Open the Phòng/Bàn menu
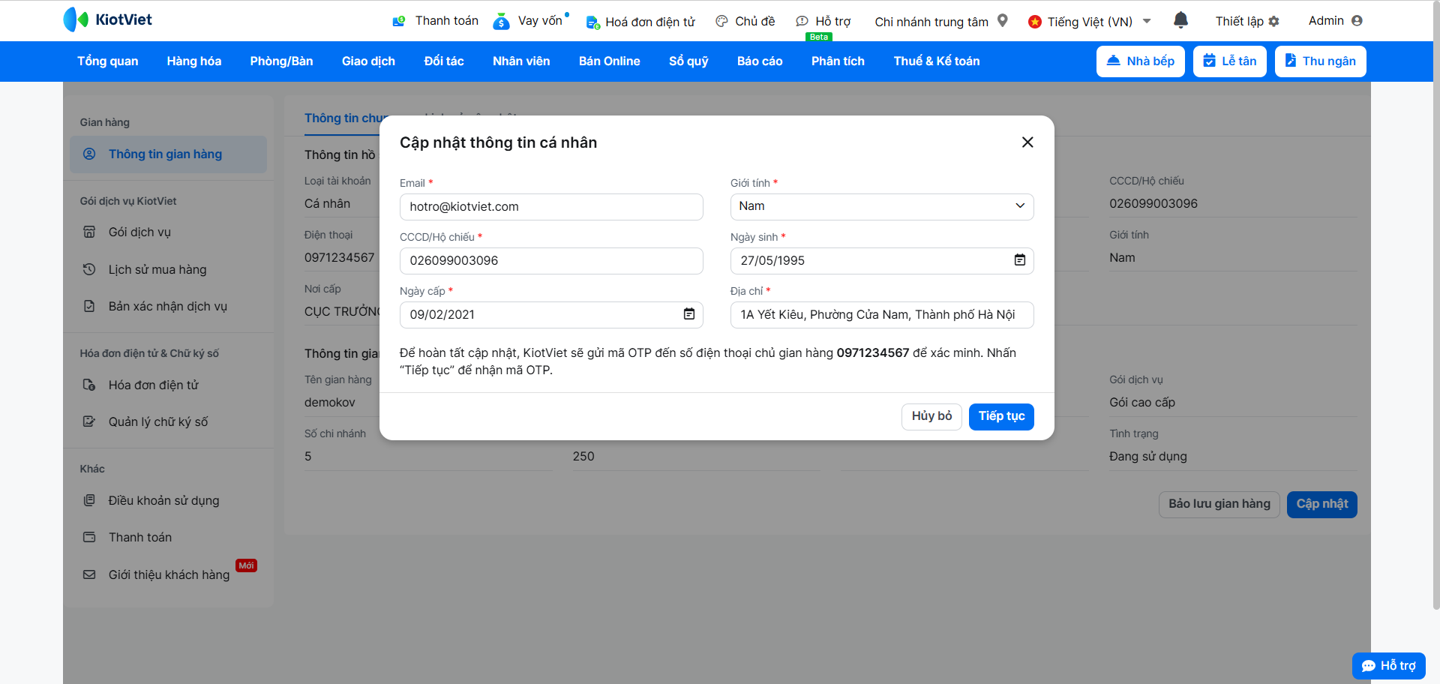The height and width of the screenshot is (684, 1440). click(x=281, y=61)
